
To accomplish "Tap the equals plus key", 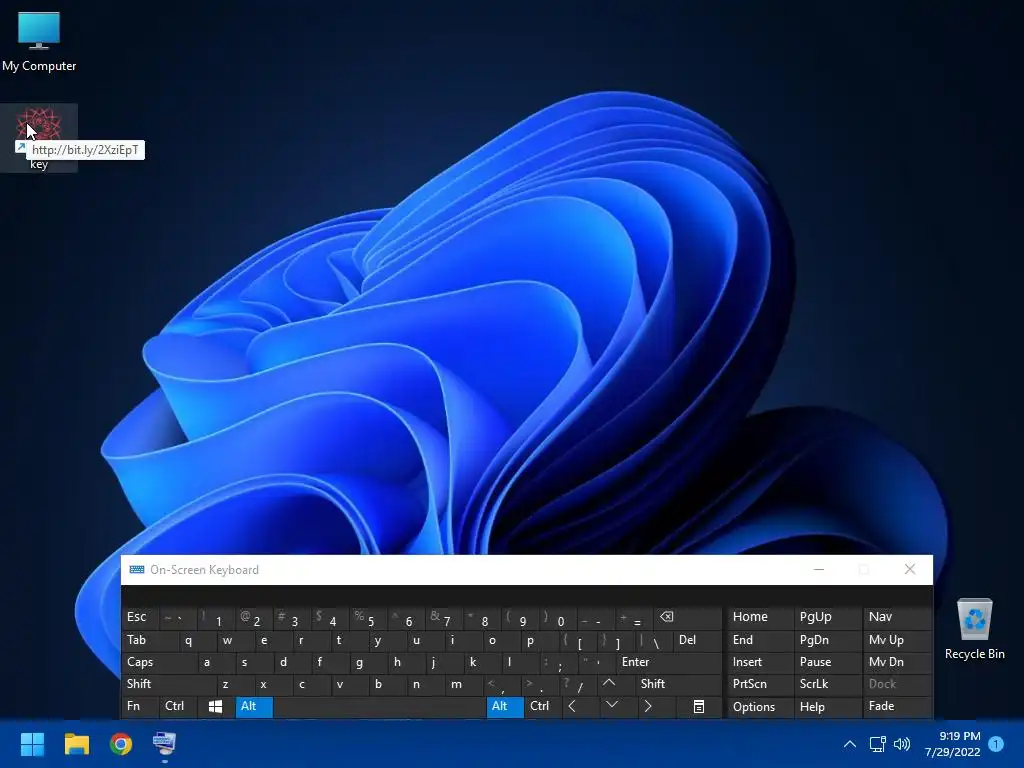I will click(x=635, y=617).
